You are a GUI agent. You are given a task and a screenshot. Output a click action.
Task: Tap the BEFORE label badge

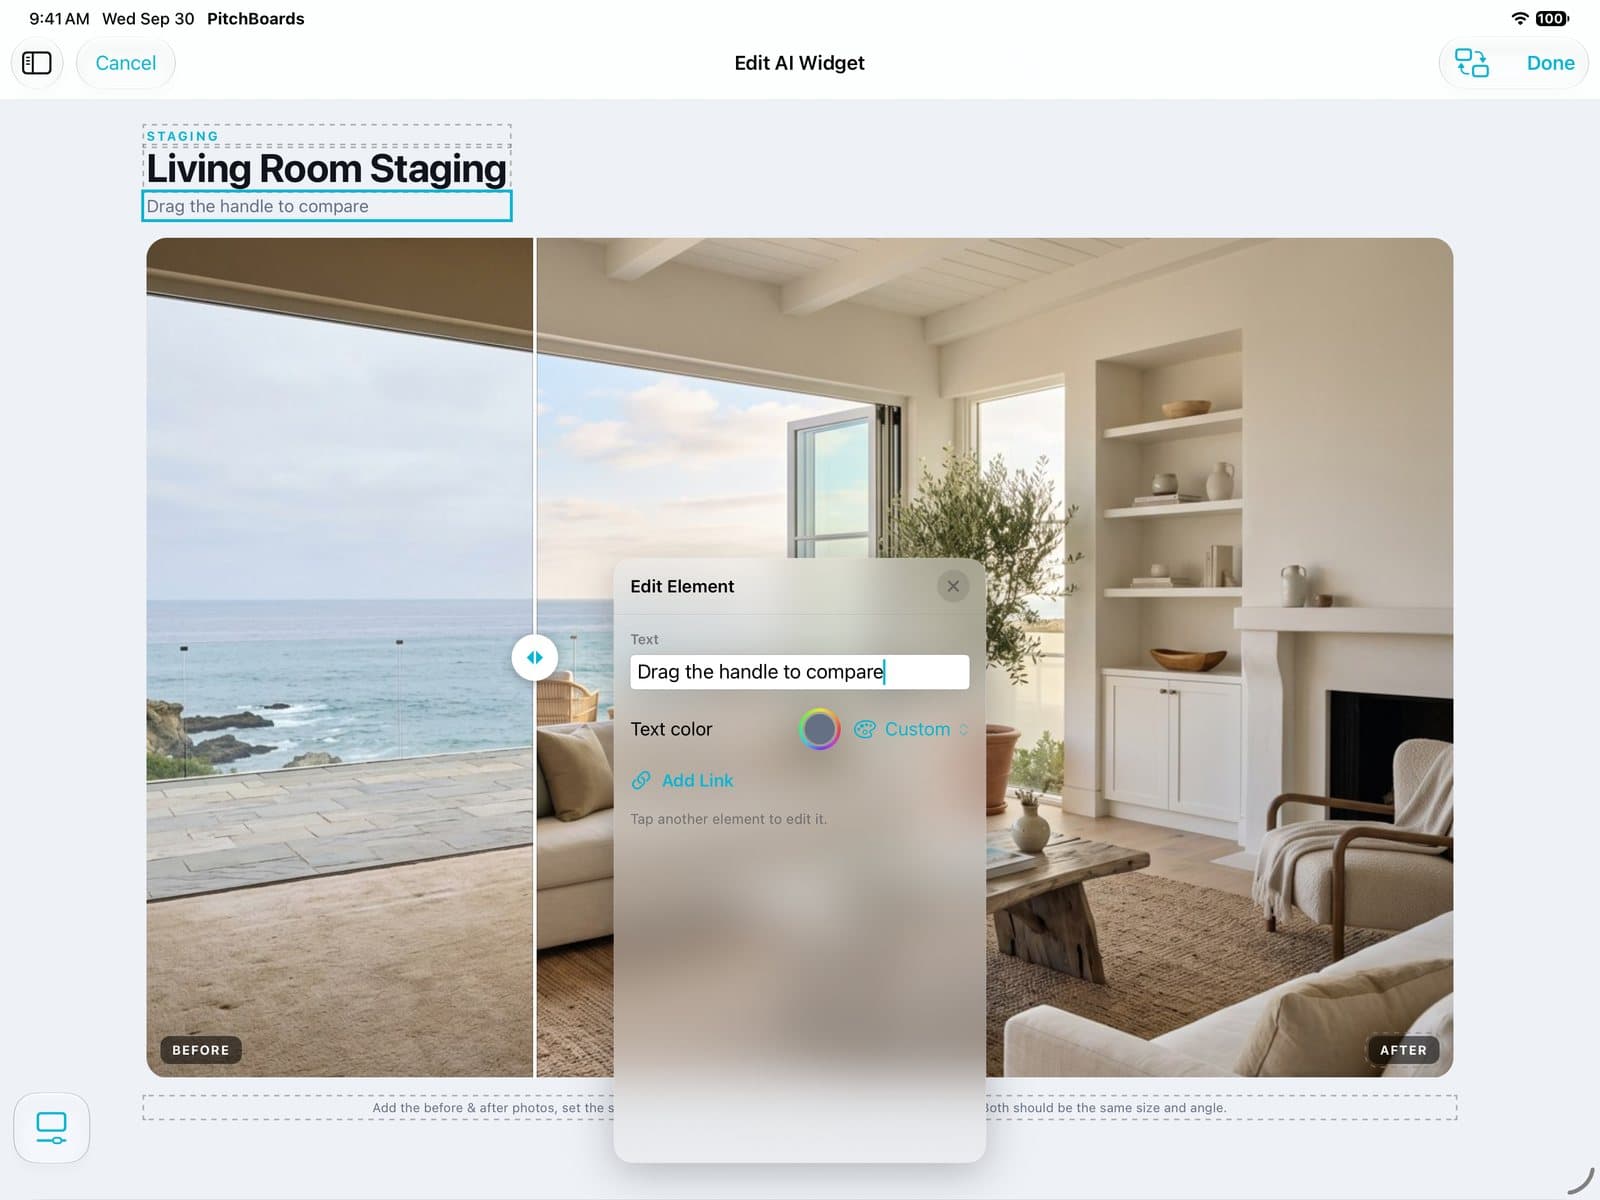[201, 1050]
